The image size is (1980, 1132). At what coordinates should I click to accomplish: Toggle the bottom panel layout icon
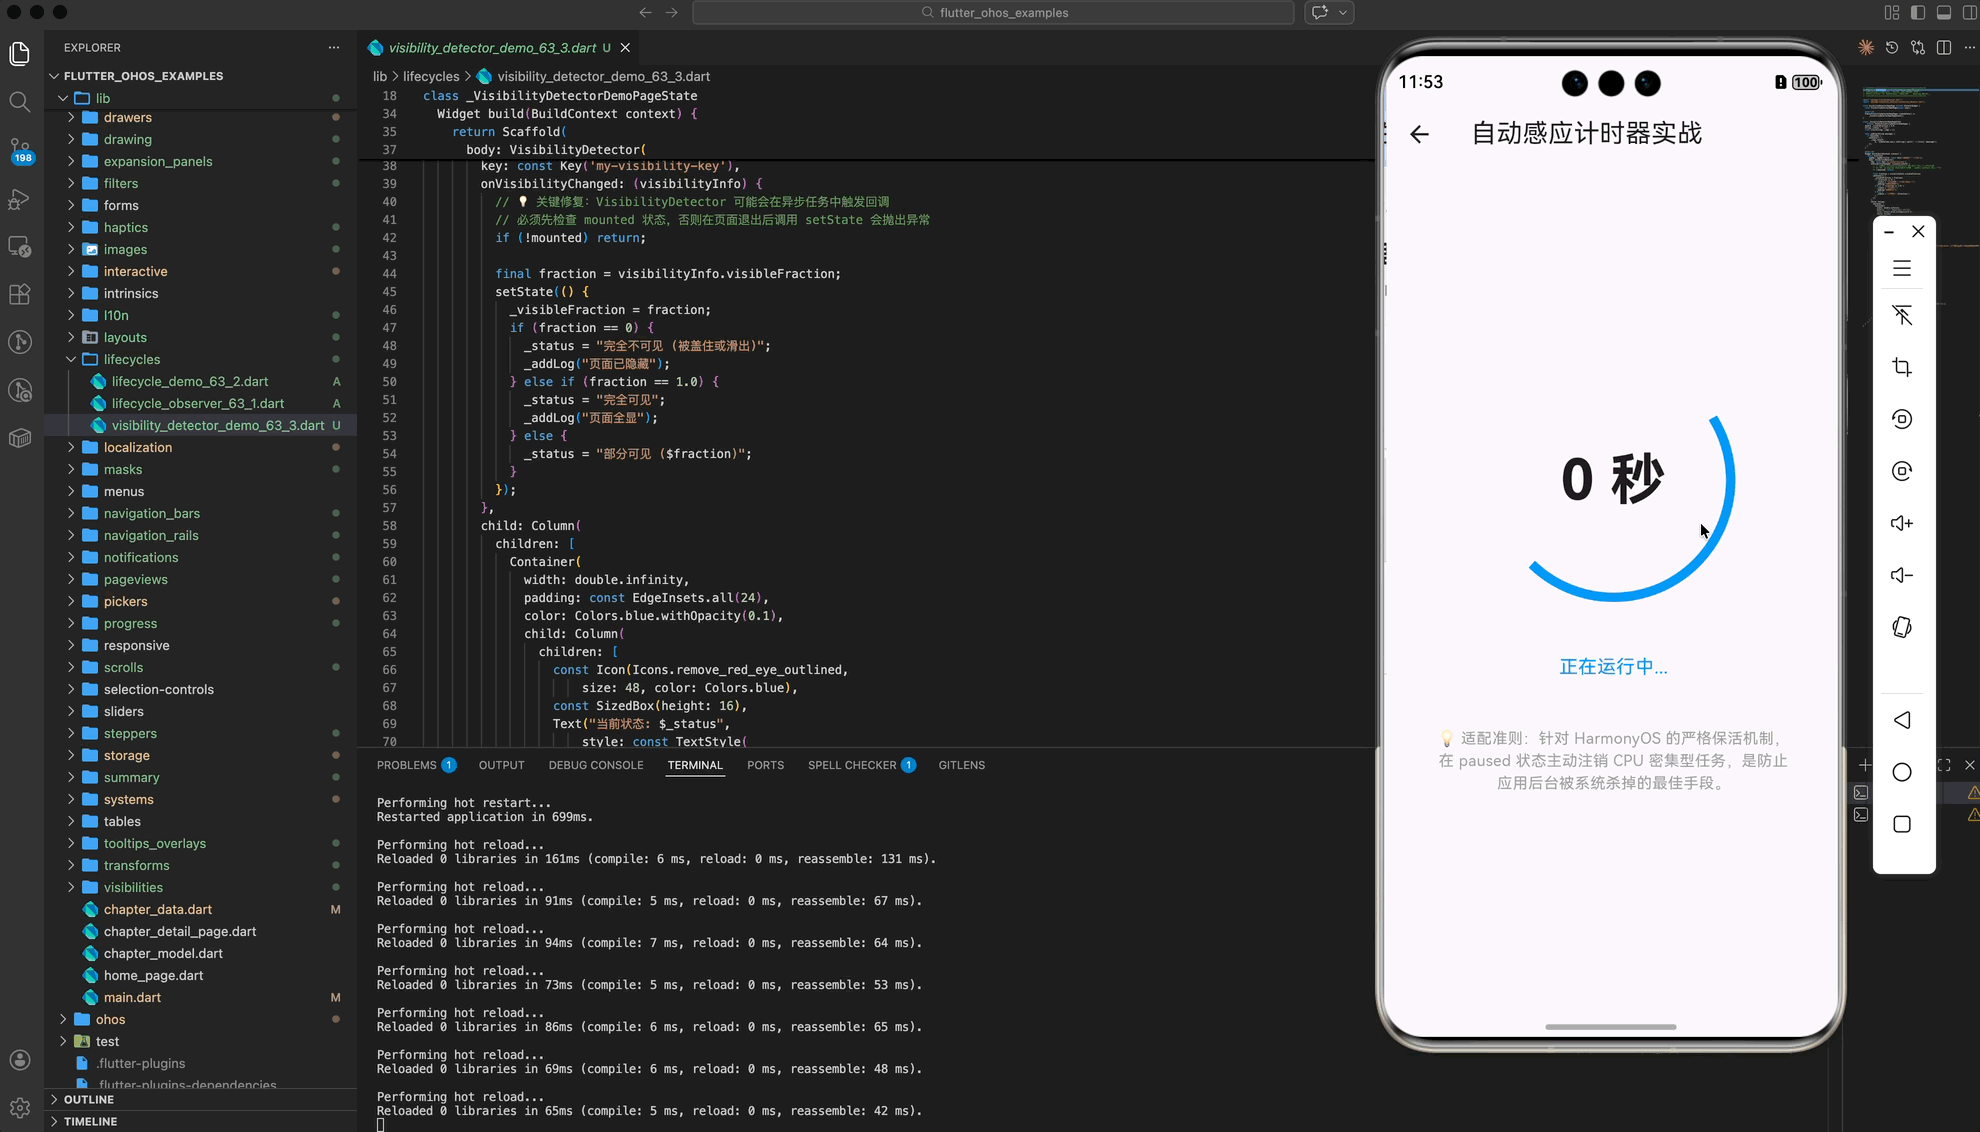point(1943,13)
